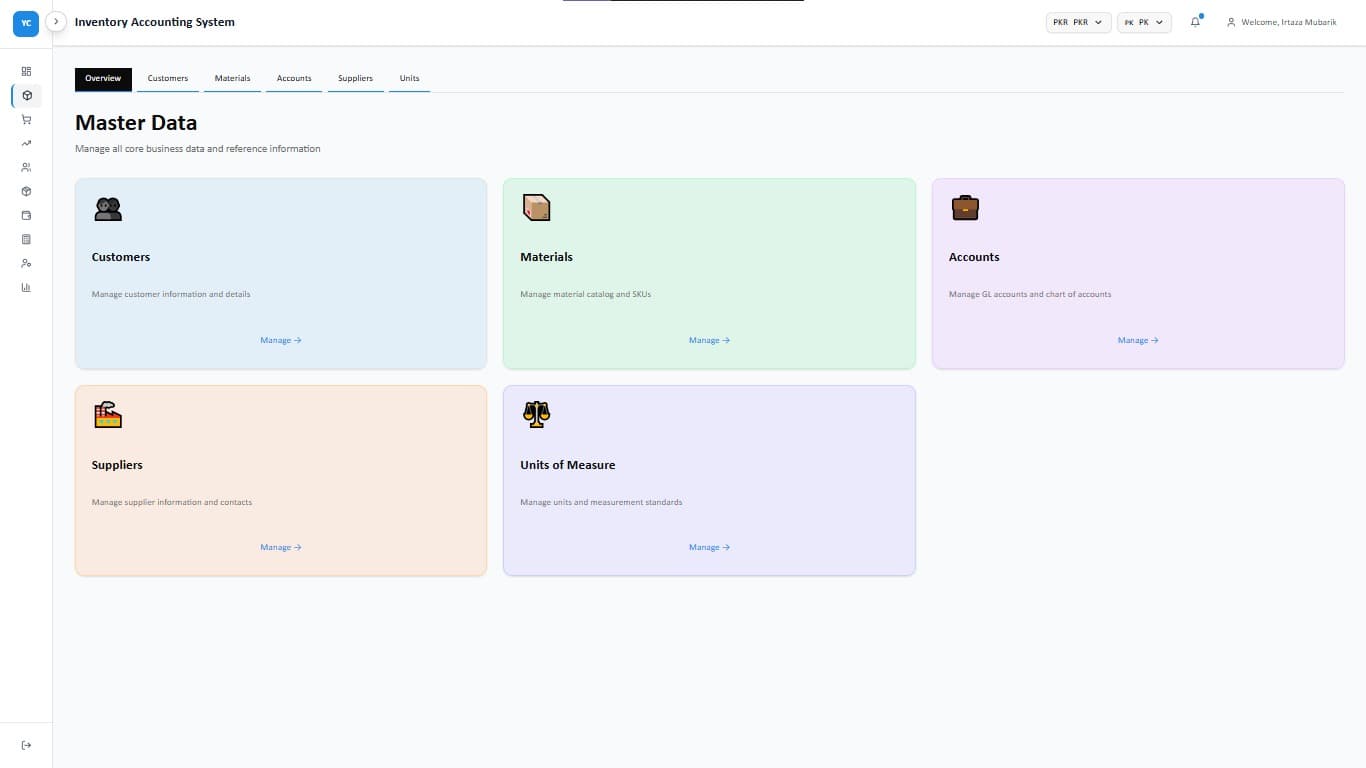Select the Overview tab

point(103,78)
